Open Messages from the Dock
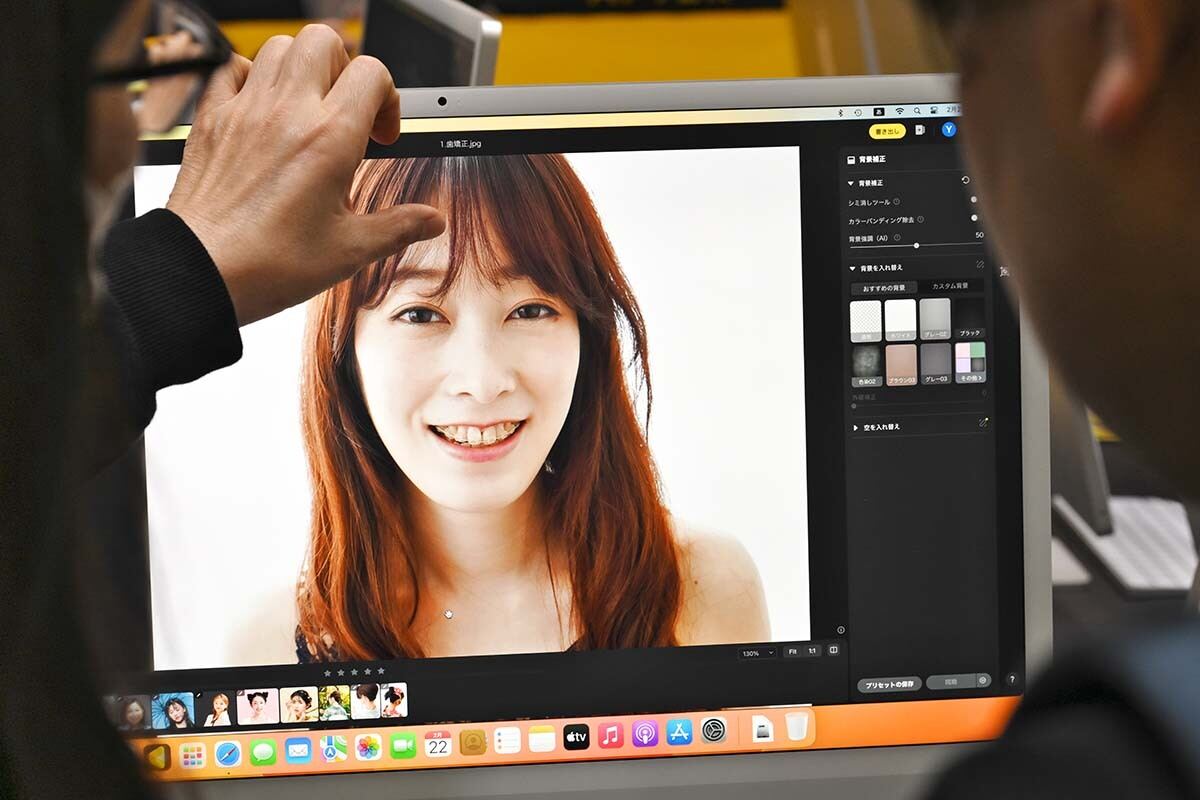 tap(263, 751)
